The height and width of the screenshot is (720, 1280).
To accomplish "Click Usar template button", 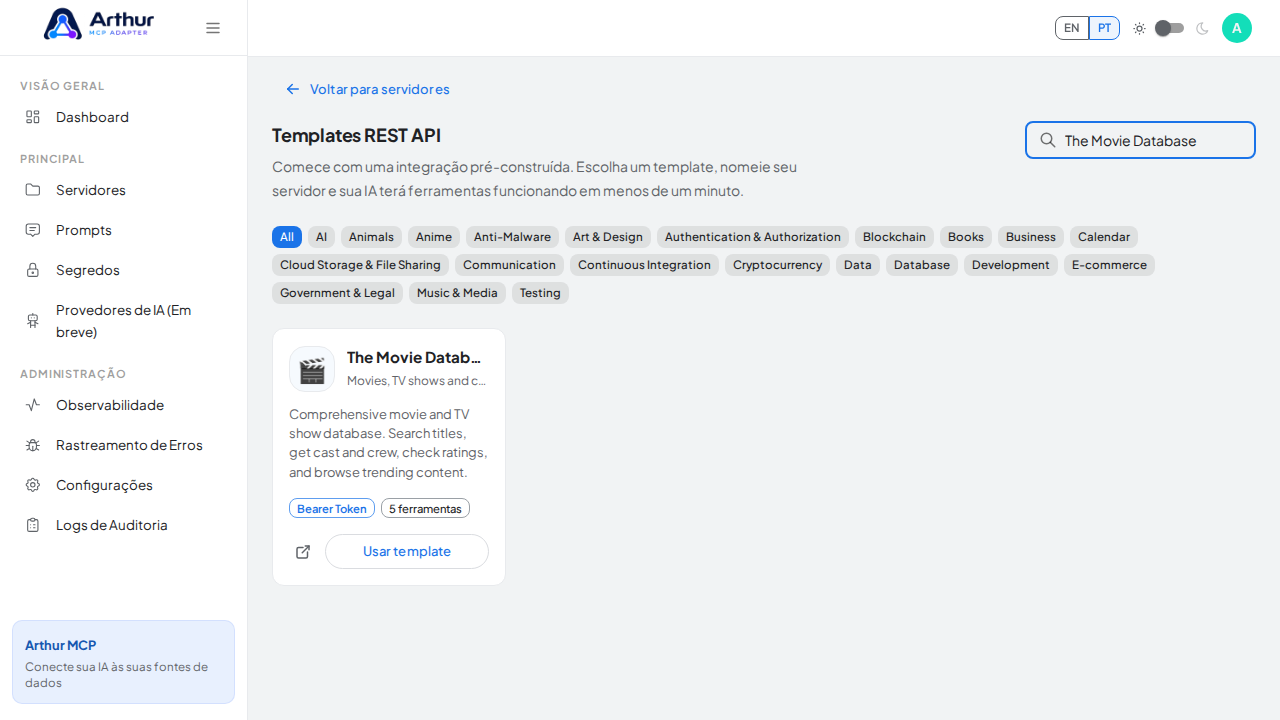I will coord(407,552).
